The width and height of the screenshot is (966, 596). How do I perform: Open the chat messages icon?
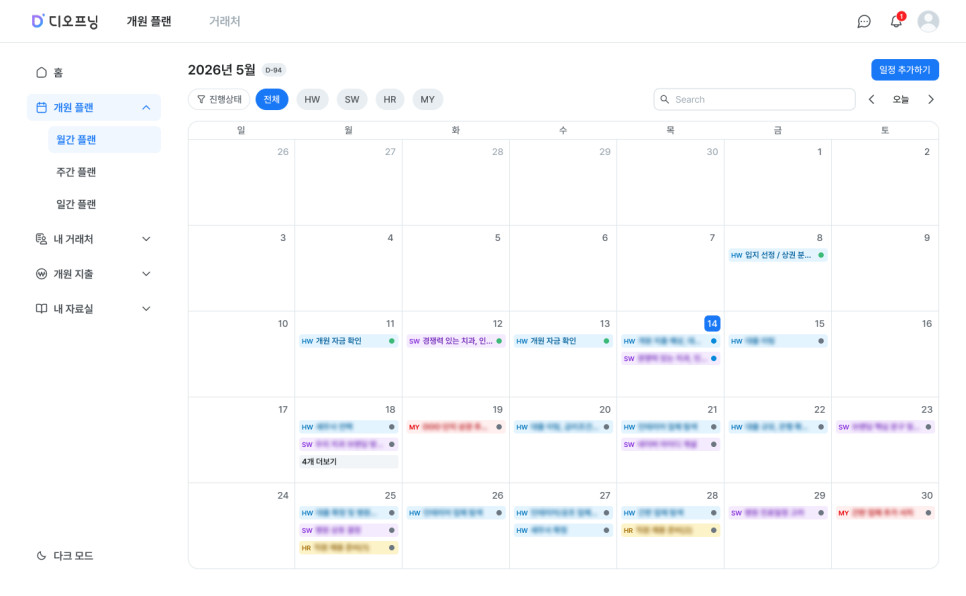[x=864, y=22]
